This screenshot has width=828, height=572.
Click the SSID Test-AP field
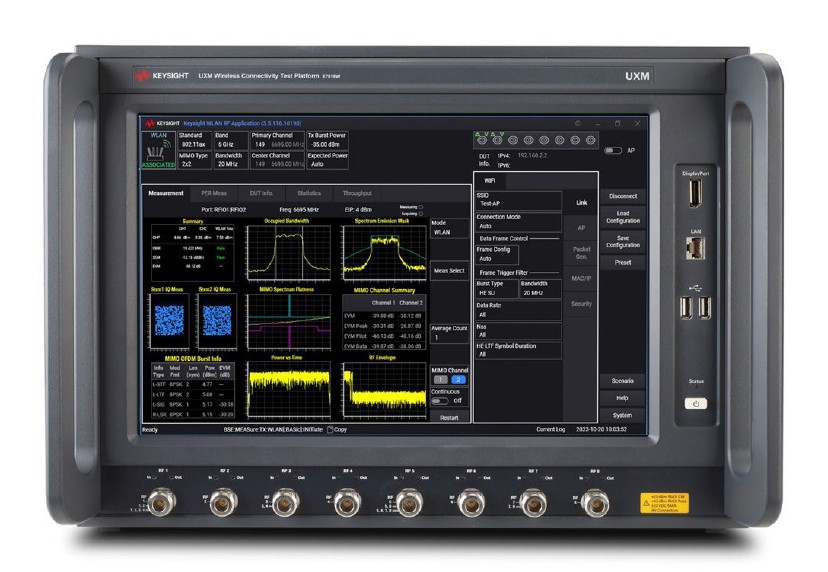518,200
